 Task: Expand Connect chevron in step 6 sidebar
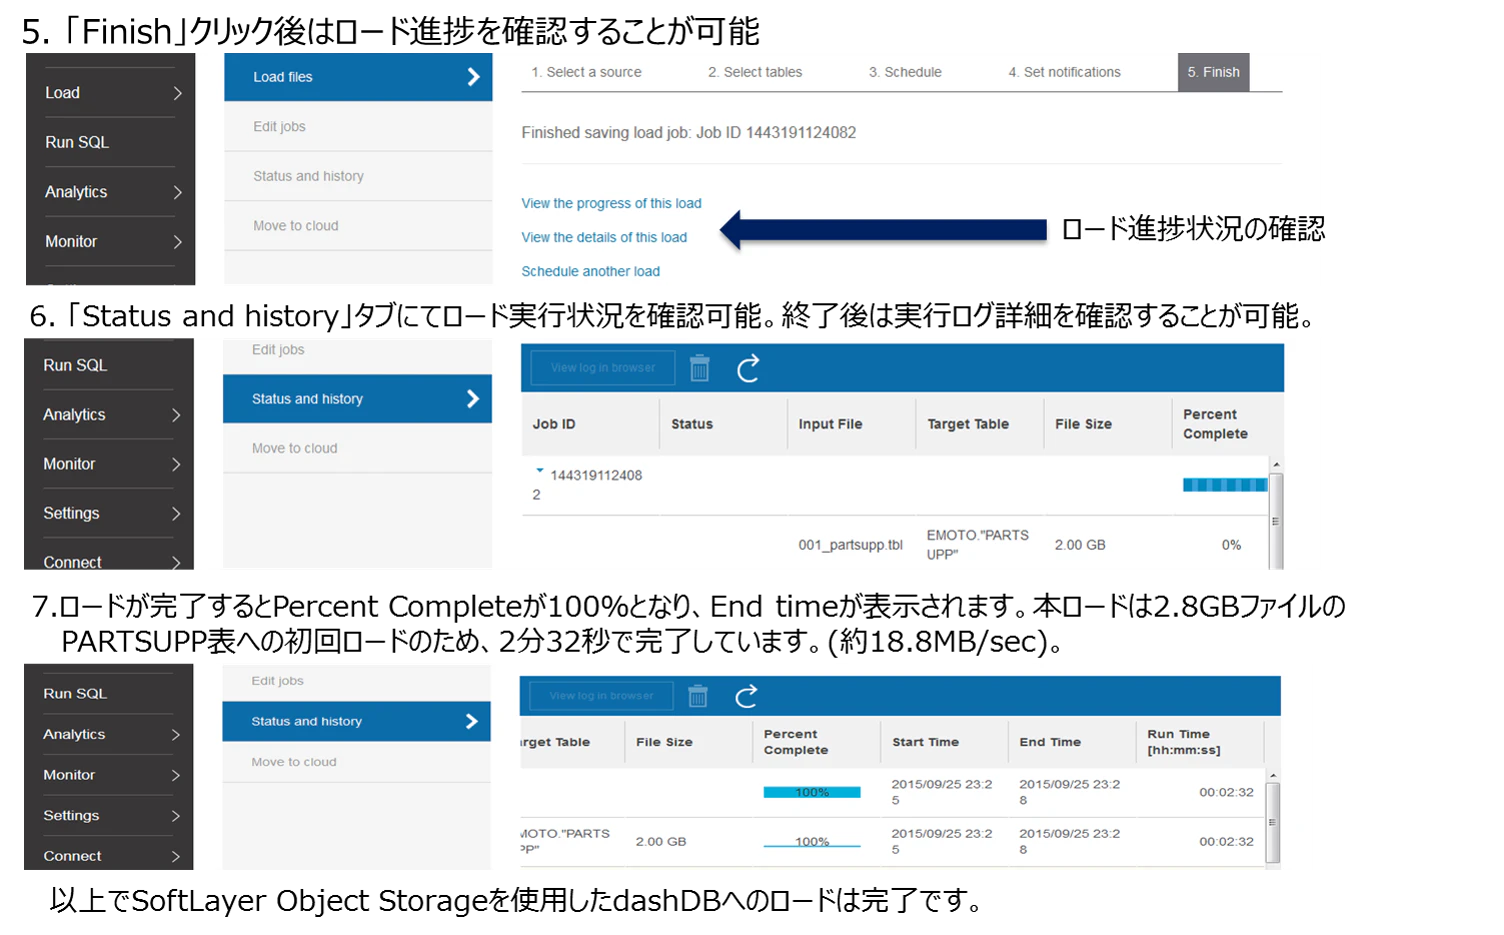point(176,562)
